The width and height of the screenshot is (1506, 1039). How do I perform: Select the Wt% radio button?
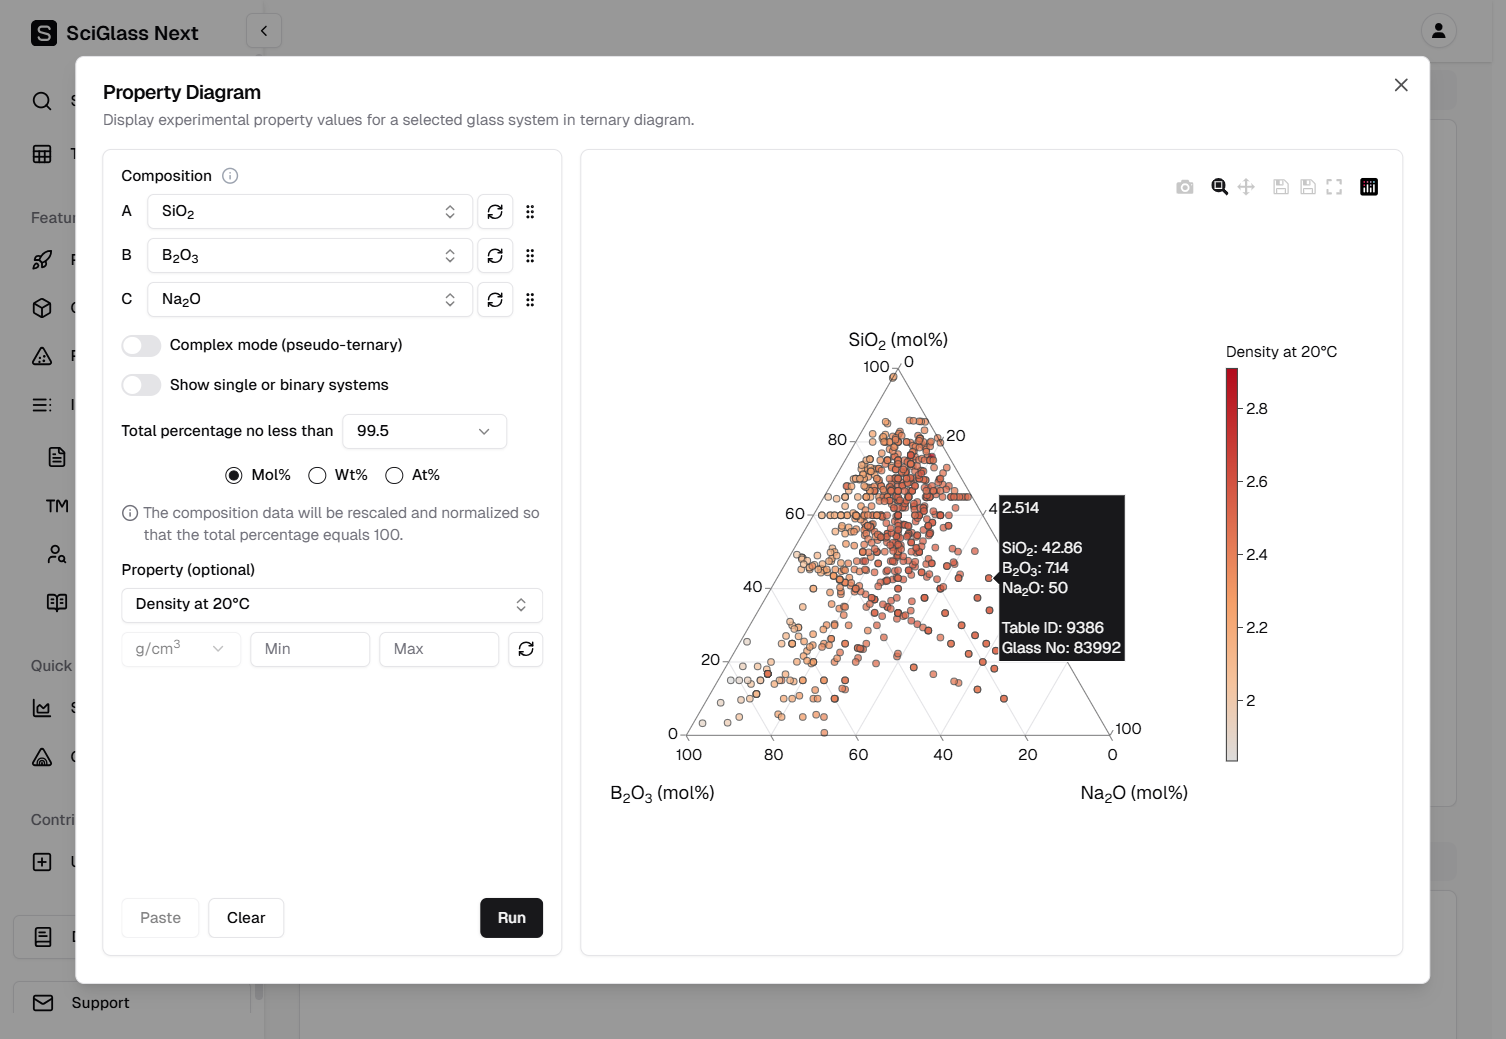[x=318, y=475]
